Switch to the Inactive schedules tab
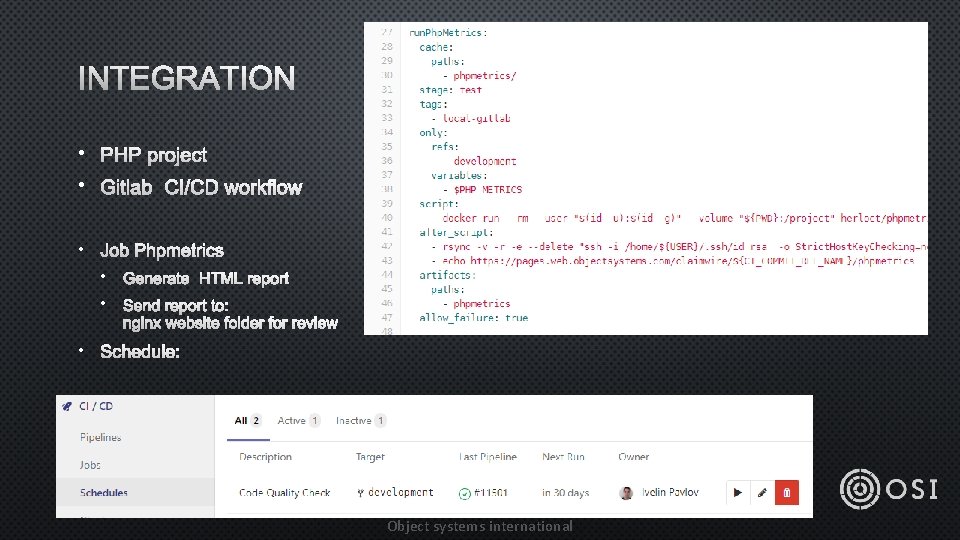This screenshot has height=540, width=960. [x=361, y=421]
